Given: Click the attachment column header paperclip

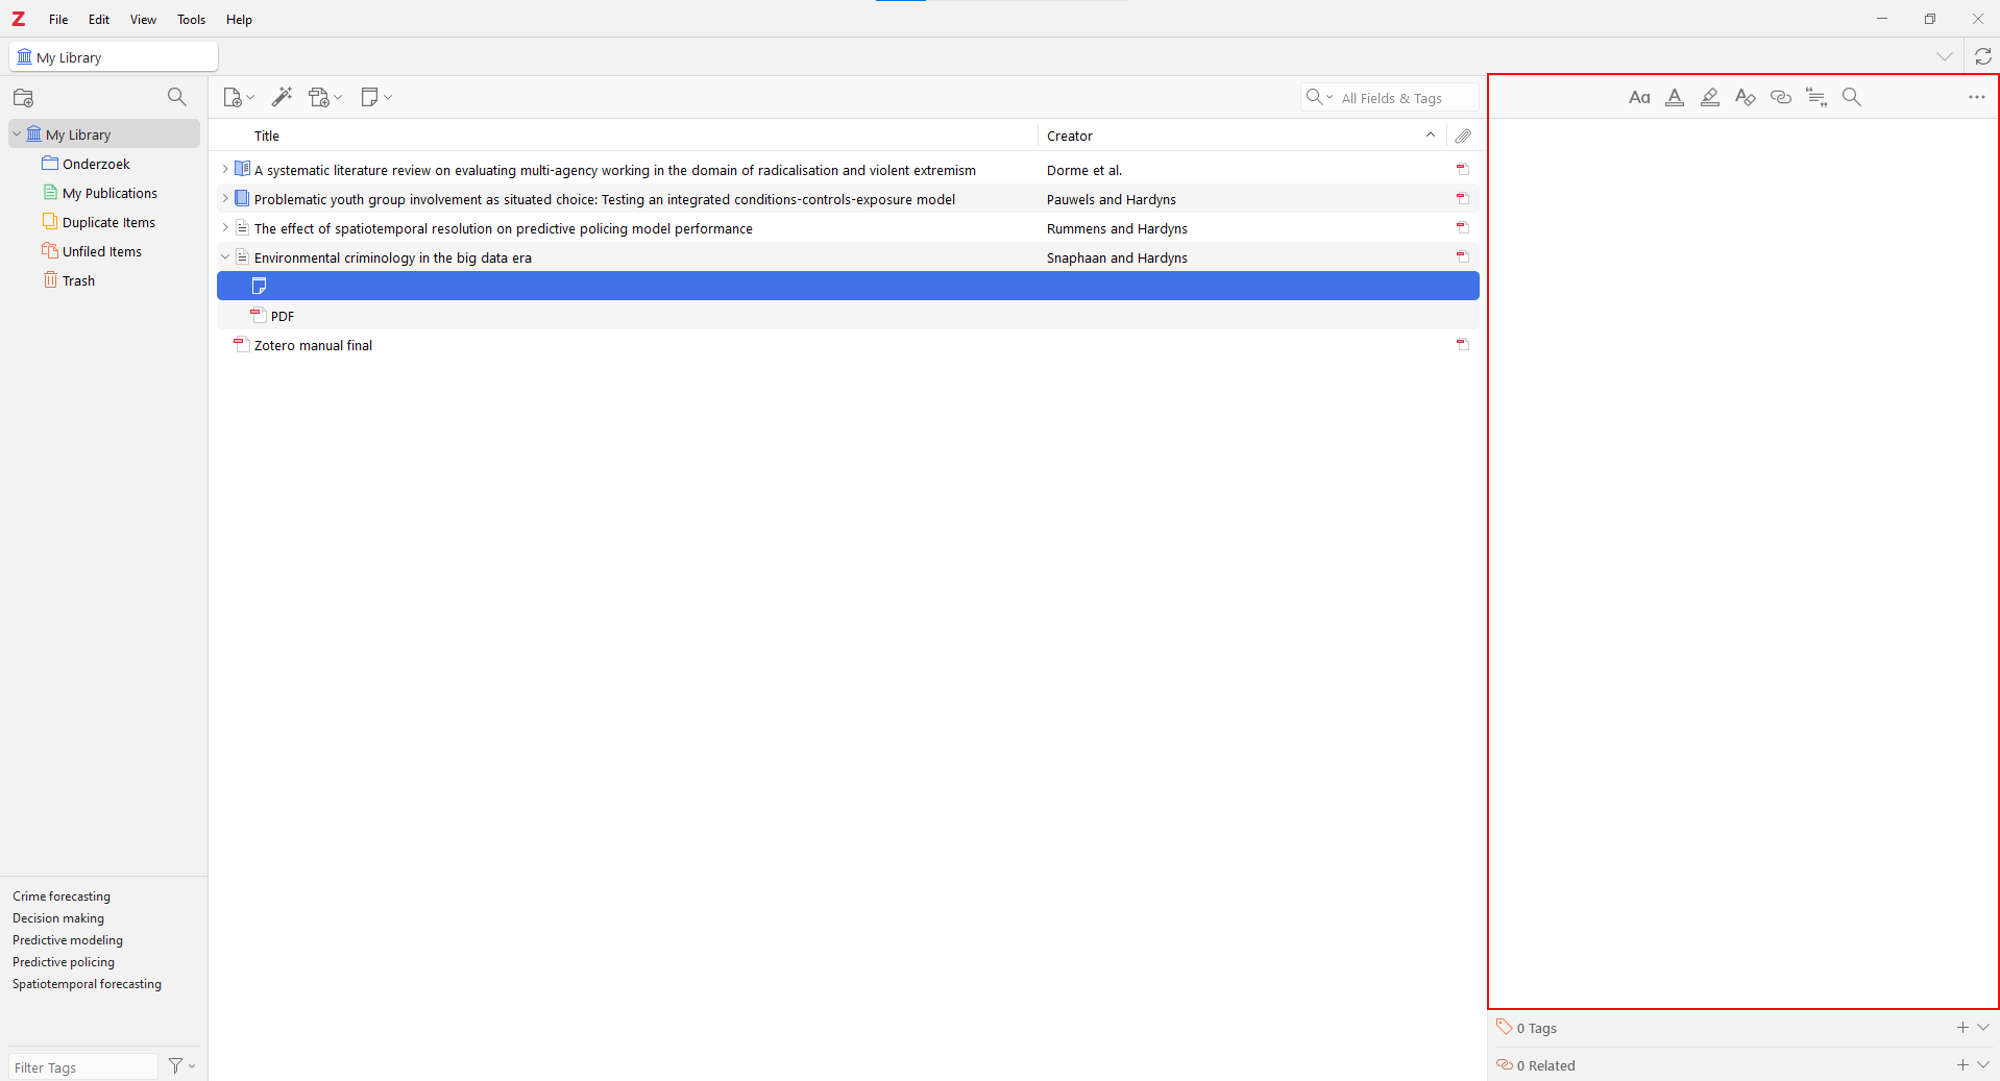Looking at the screenshot, I should coord(1463,136).
